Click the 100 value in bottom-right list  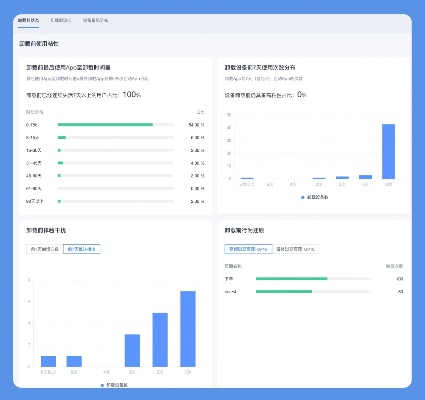click(400, 279)
